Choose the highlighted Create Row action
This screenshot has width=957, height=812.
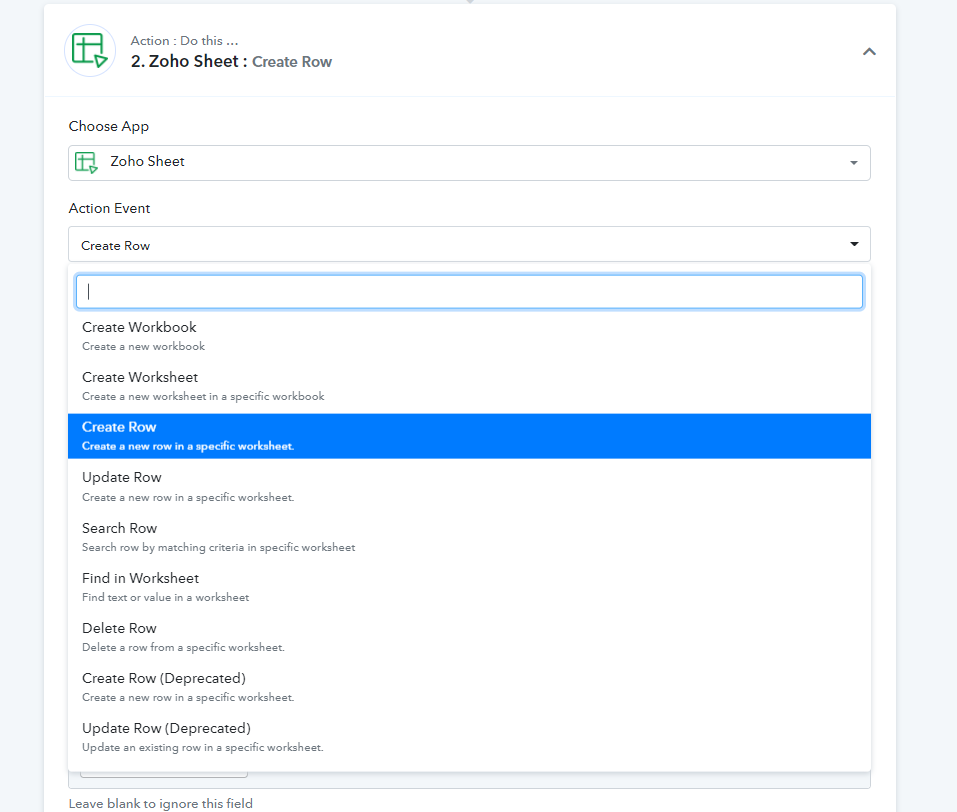pyautogui.click(x=469, y=436)
